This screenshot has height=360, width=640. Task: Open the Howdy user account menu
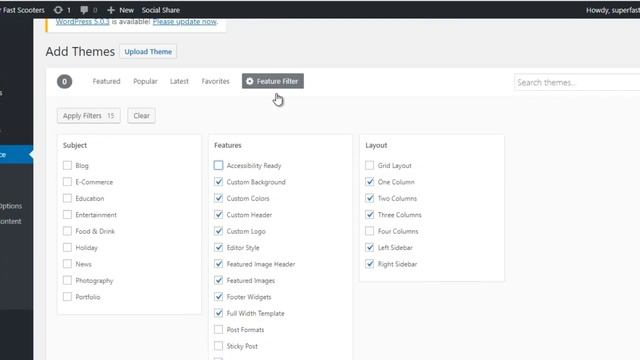click(x=613, y=10)
